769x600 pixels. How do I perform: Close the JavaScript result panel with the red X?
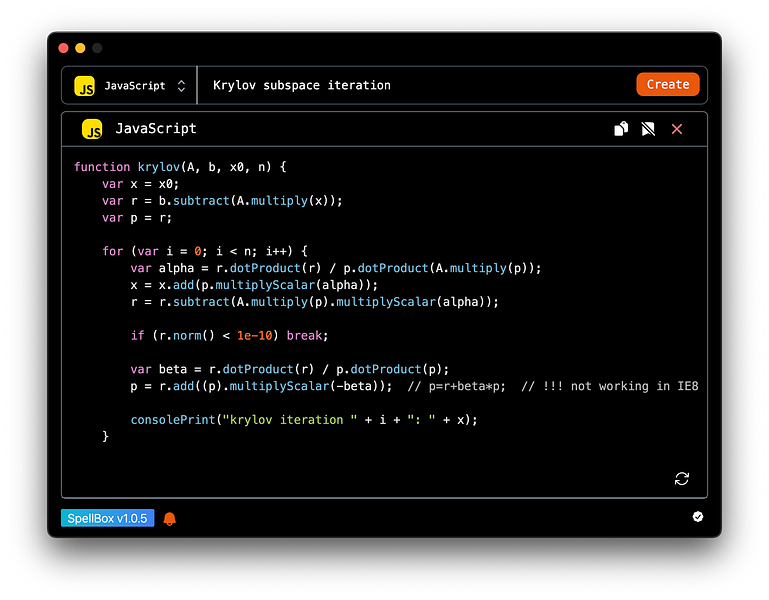(677, 129)
